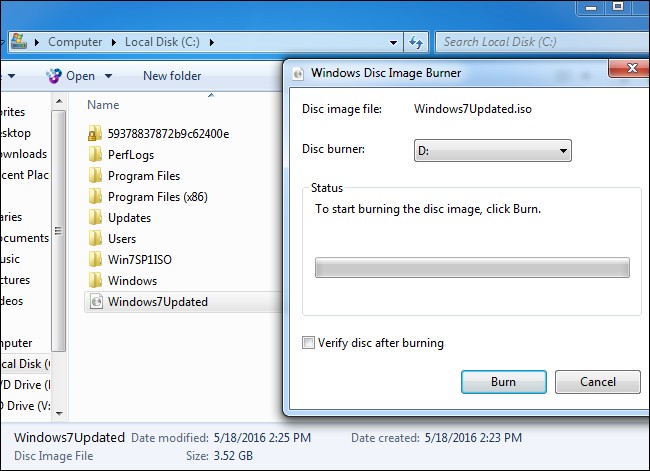Open Desktop in the navigation pane
Image resolution: width=650 pixels, height=471 pixels.
pos(15,133)
